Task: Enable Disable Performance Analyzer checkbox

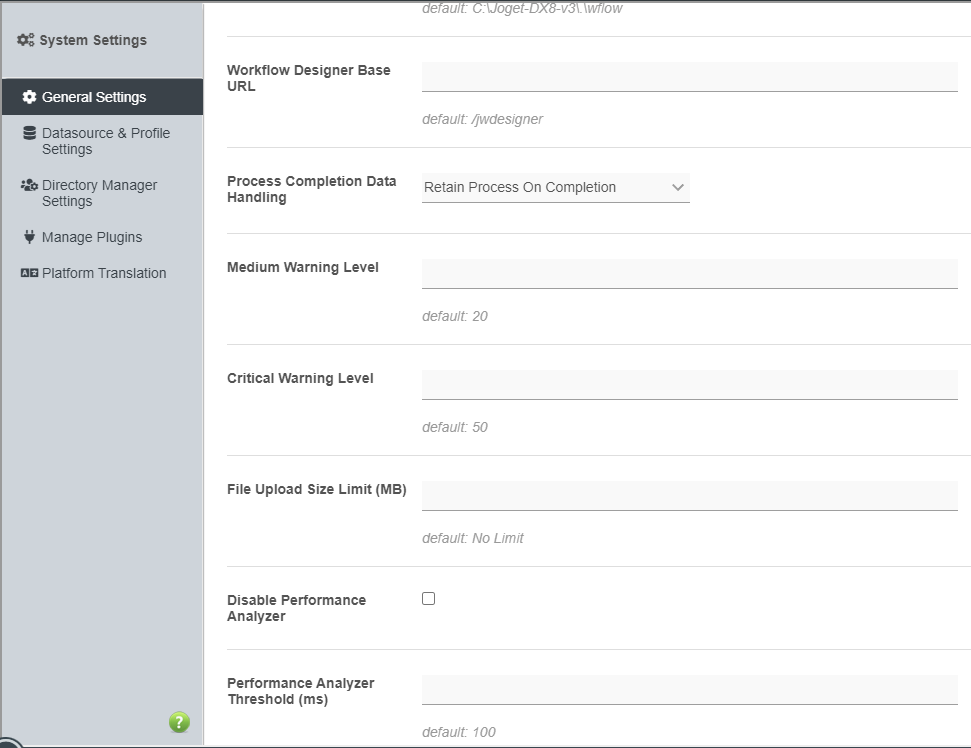Action: 429,599
